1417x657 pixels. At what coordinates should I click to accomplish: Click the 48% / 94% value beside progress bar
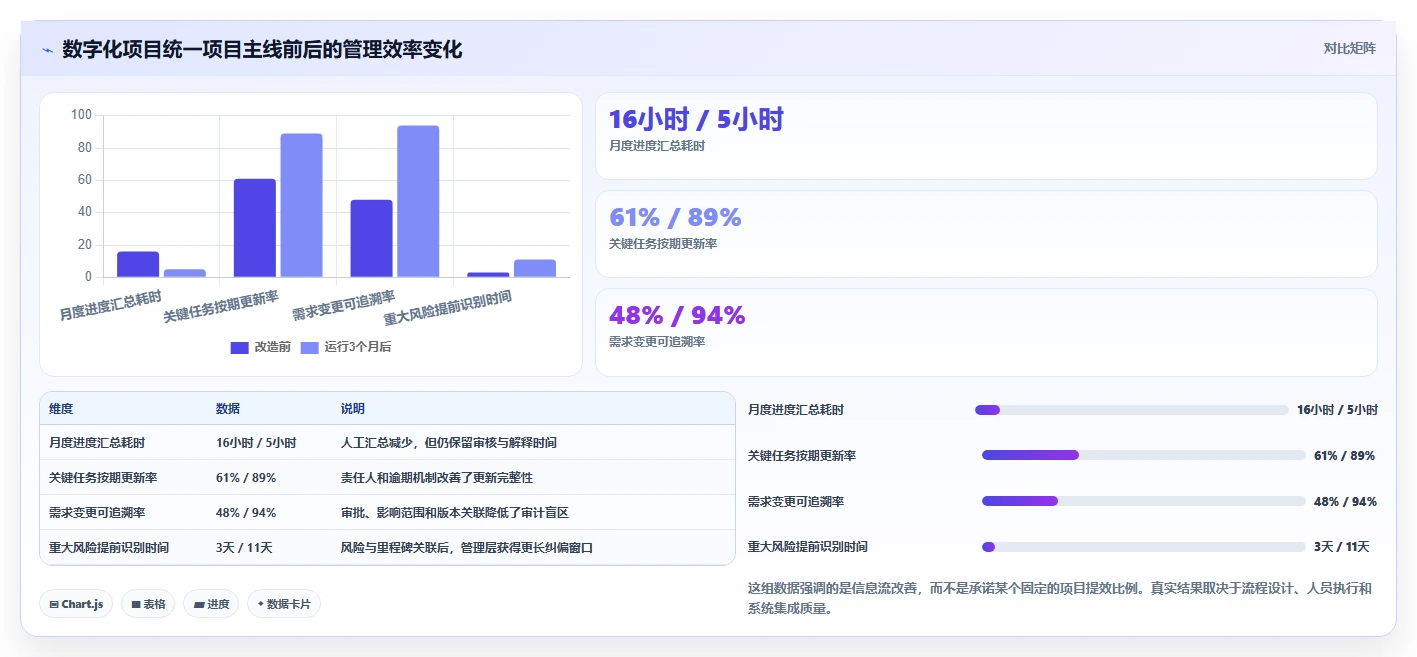[x=1345, y=501]
